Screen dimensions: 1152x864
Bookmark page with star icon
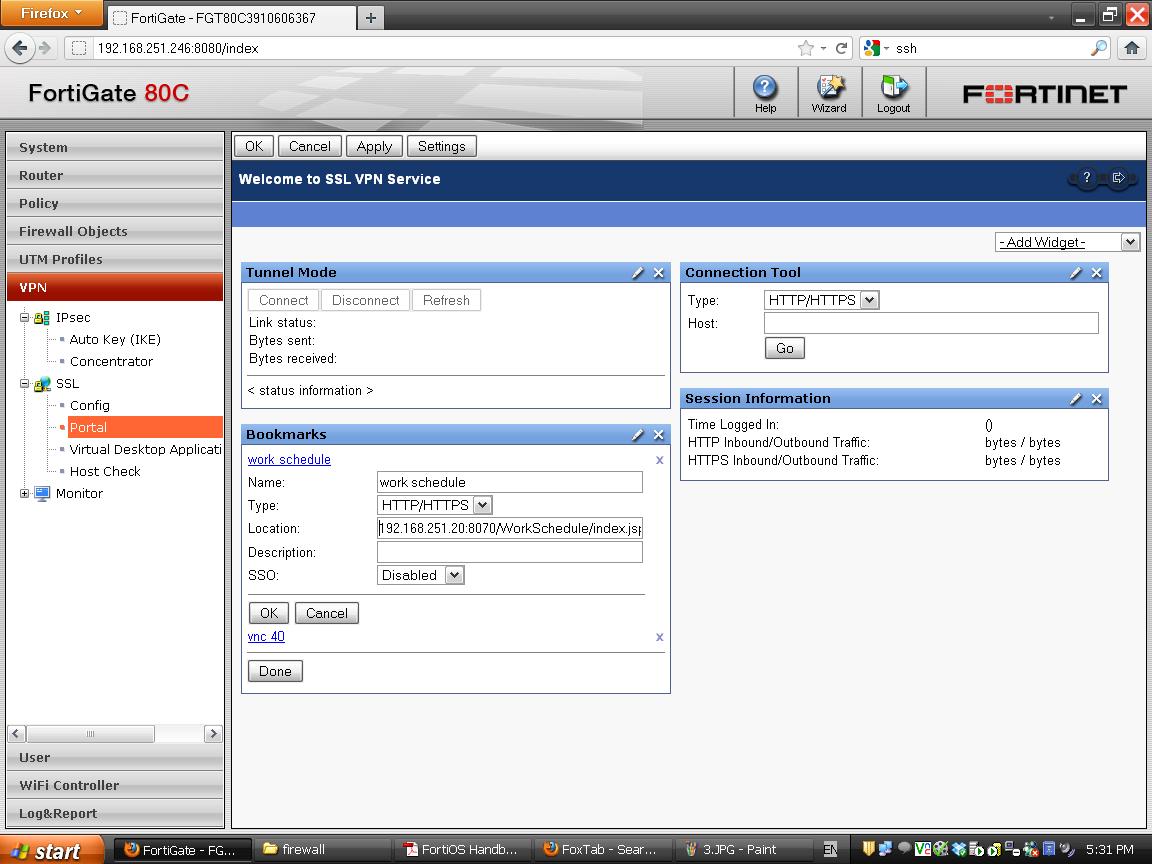805,48
